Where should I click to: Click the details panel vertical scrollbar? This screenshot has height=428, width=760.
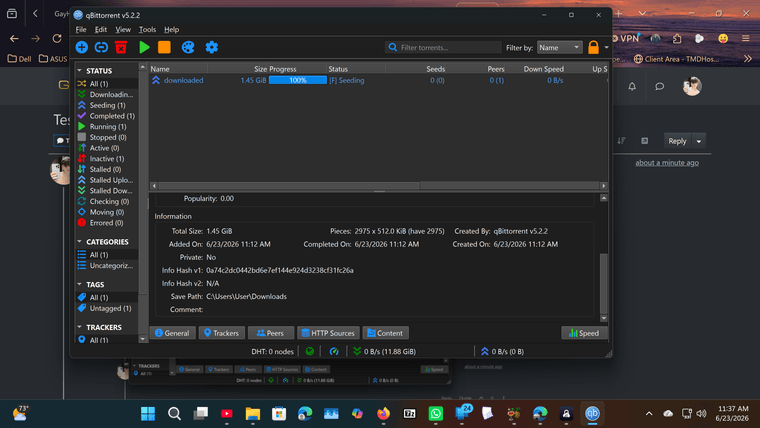[603, 283]
